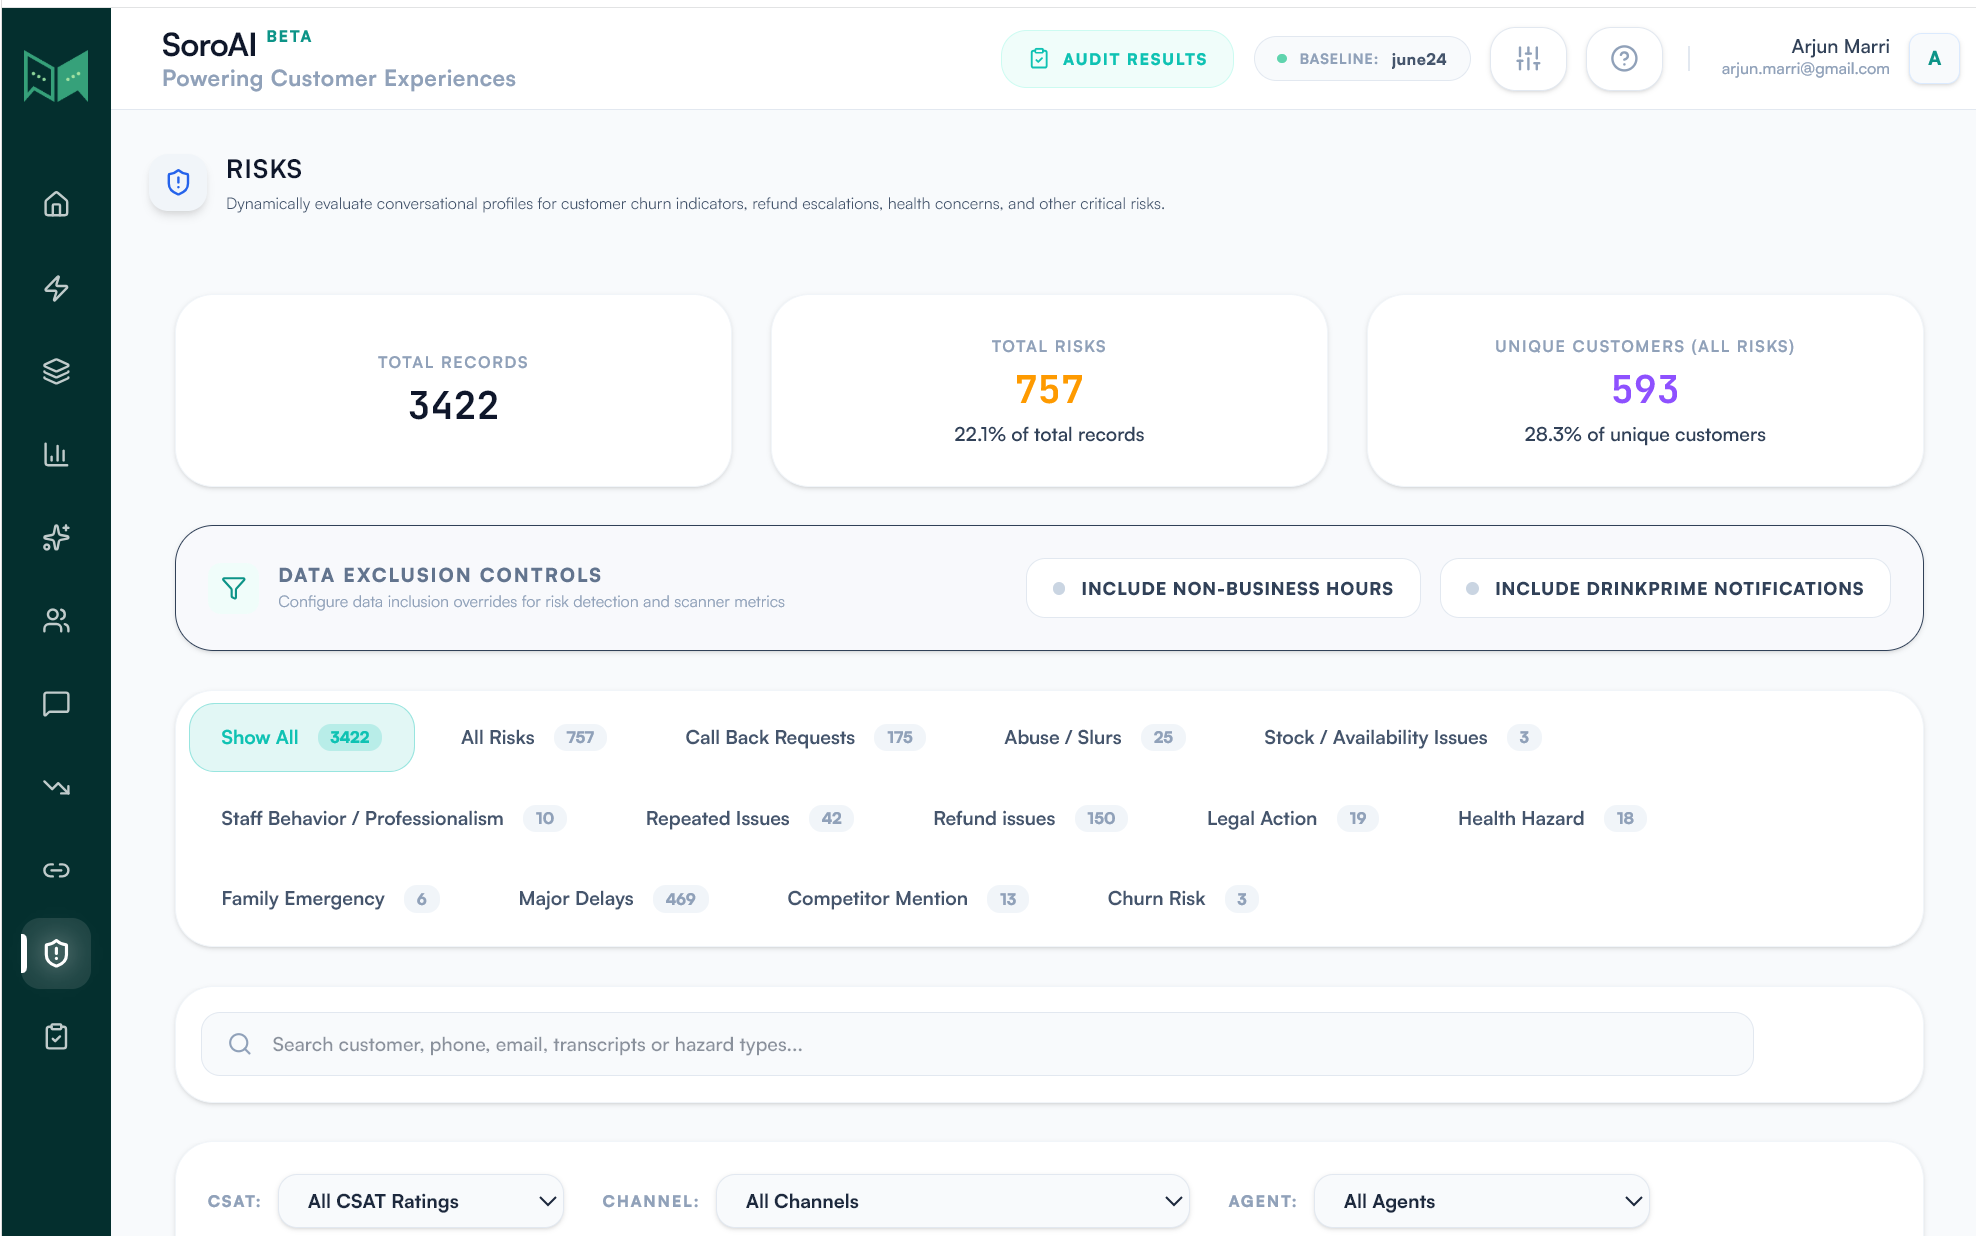Click the Arjun Marri account name

pos(1840,46)
